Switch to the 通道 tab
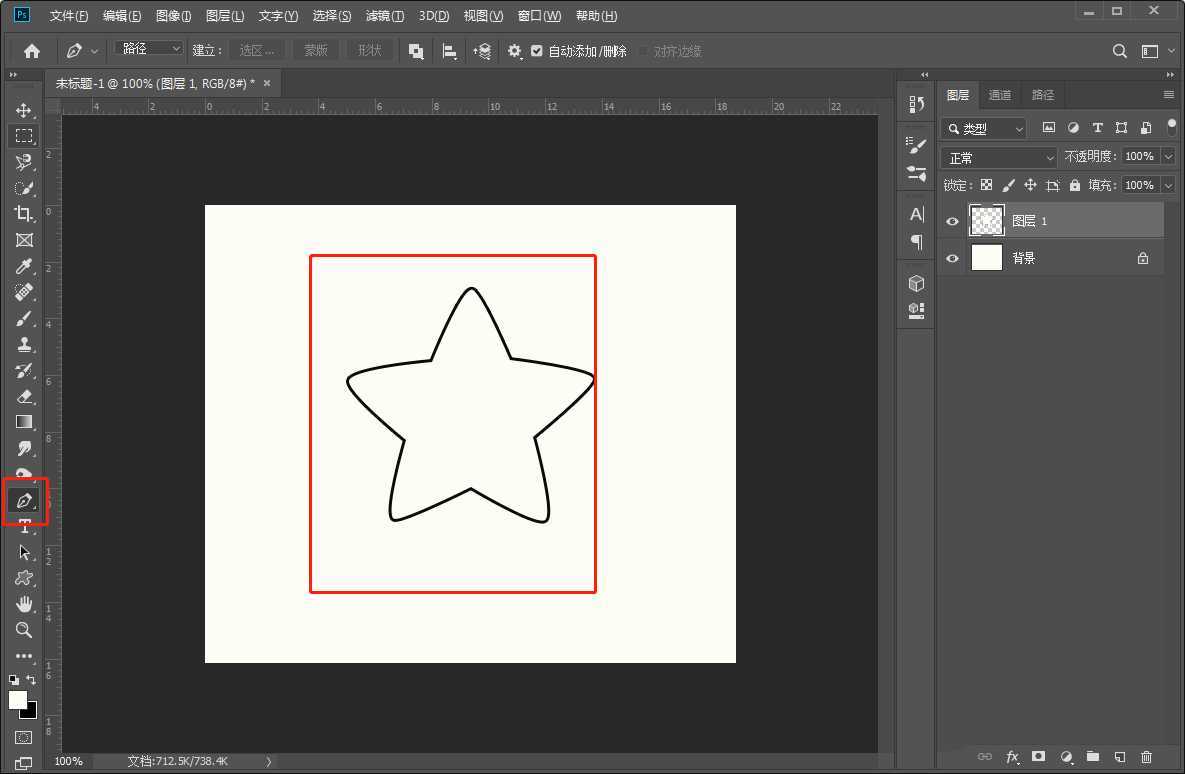 [1000, 95]
